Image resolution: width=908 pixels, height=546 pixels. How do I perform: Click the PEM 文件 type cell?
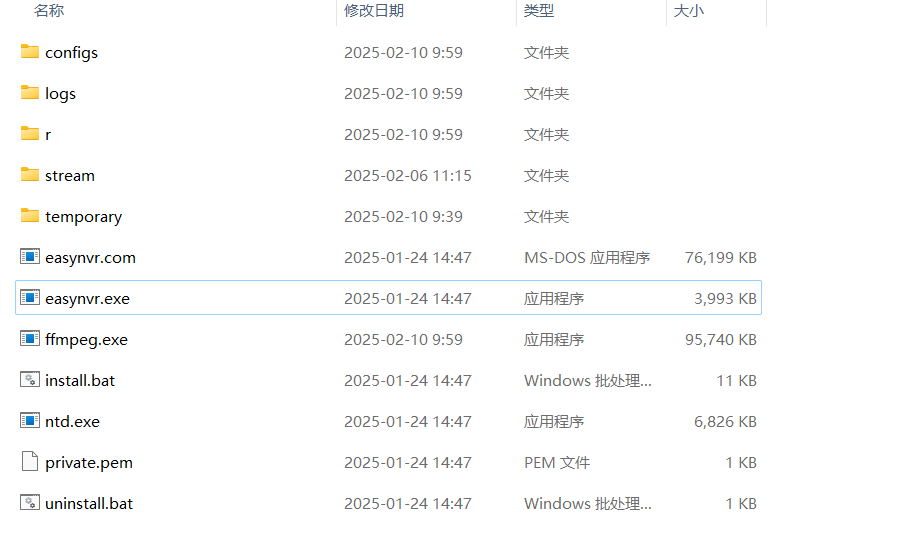[x=557, y=463]
